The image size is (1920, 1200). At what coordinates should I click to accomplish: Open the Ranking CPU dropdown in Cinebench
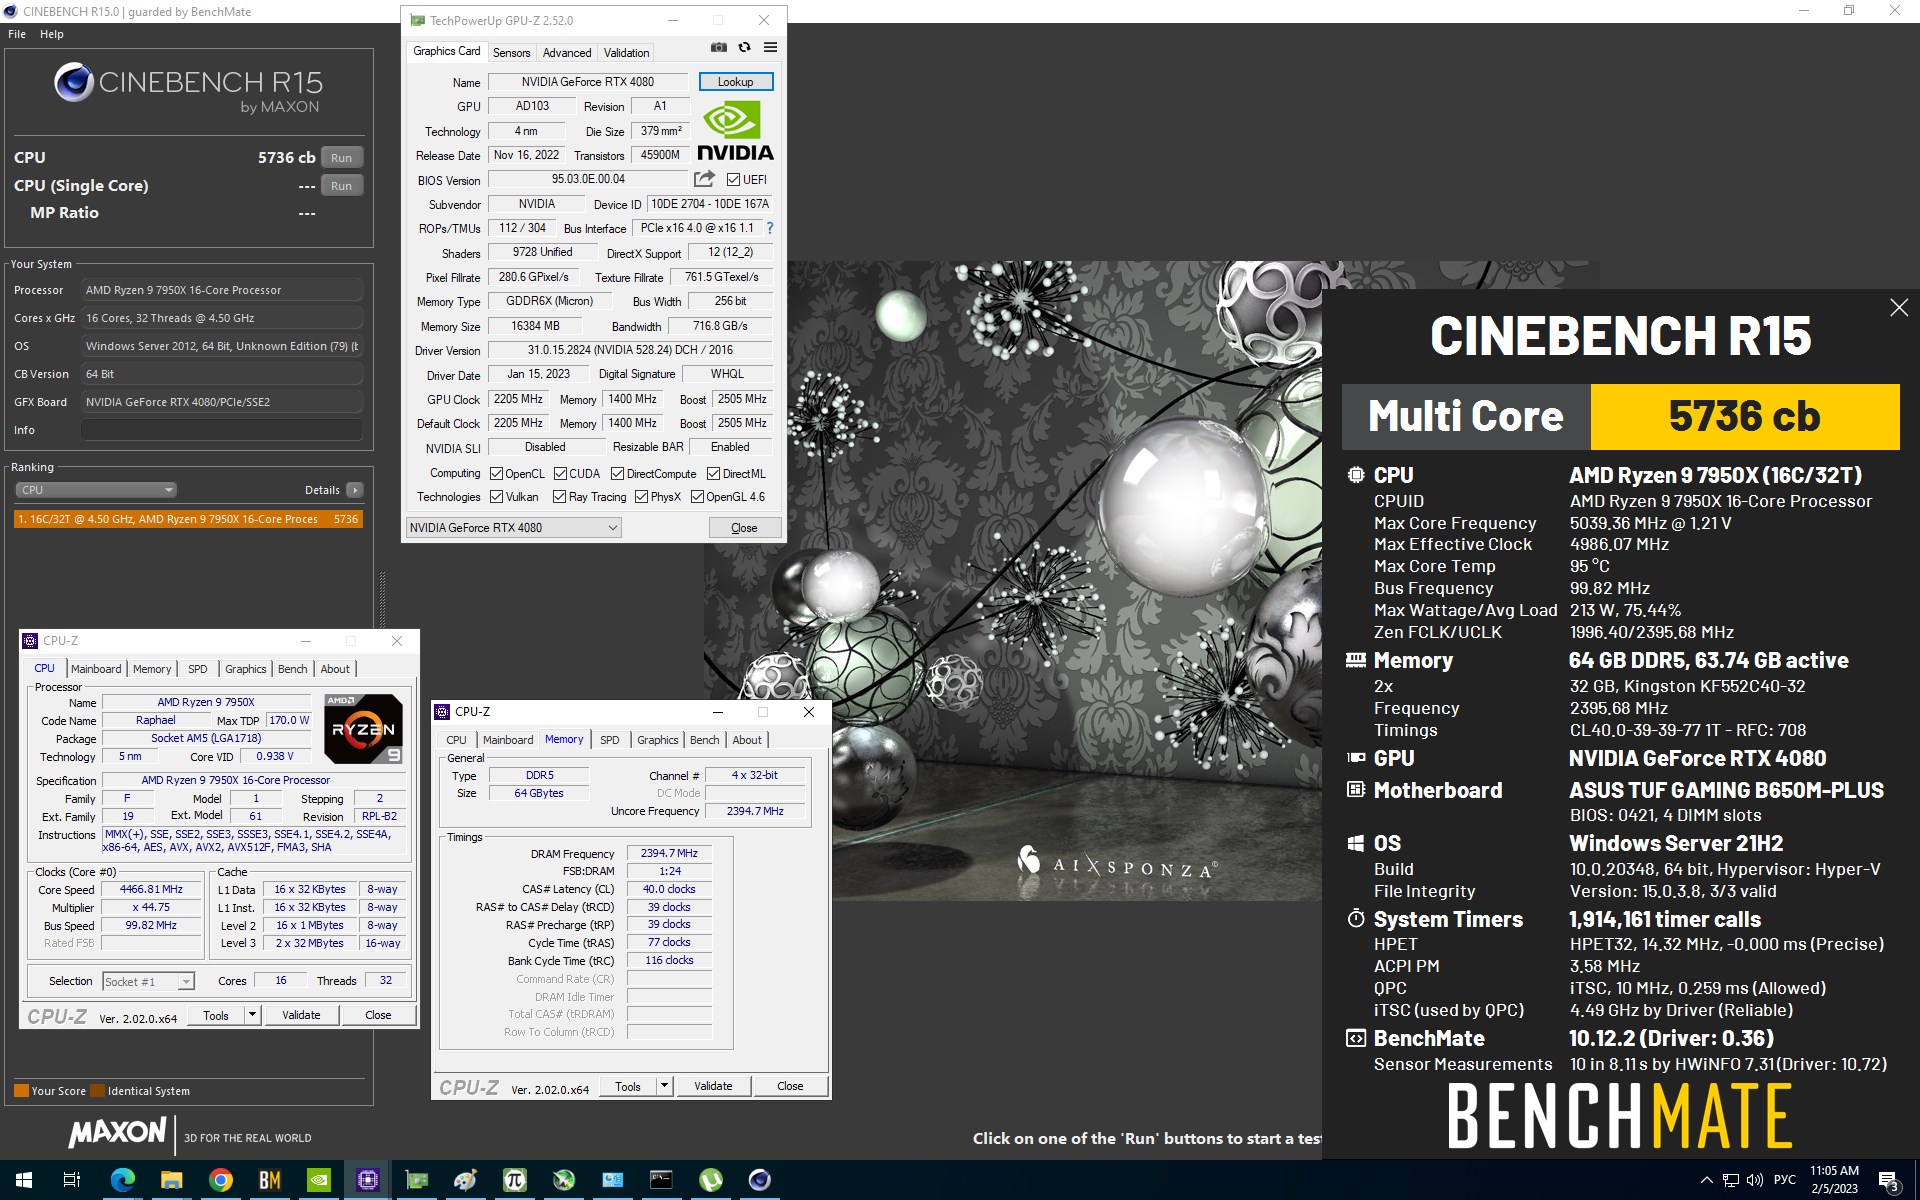pyautogui.click(x=96, y=490)
